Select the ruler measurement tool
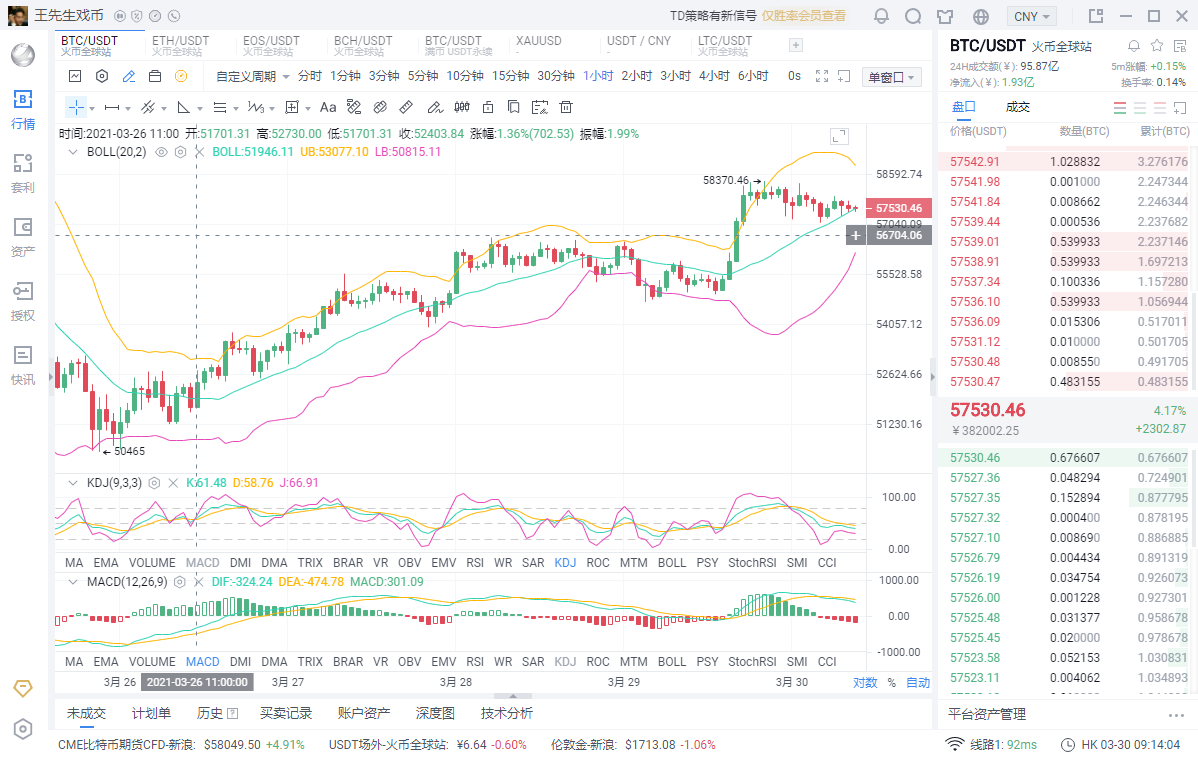1198x759 pixels. click(x=404, y=107)
